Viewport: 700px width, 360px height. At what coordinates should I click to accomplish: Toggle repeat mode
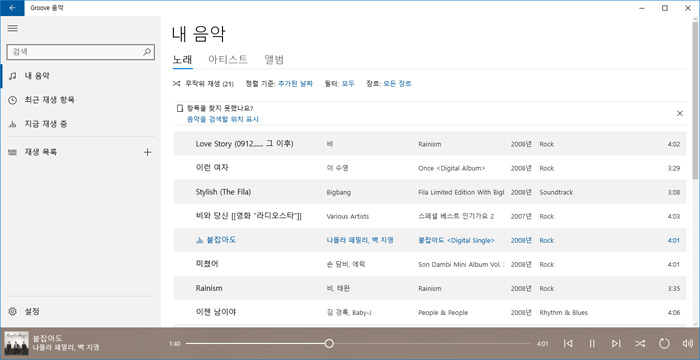coord(664,343)
